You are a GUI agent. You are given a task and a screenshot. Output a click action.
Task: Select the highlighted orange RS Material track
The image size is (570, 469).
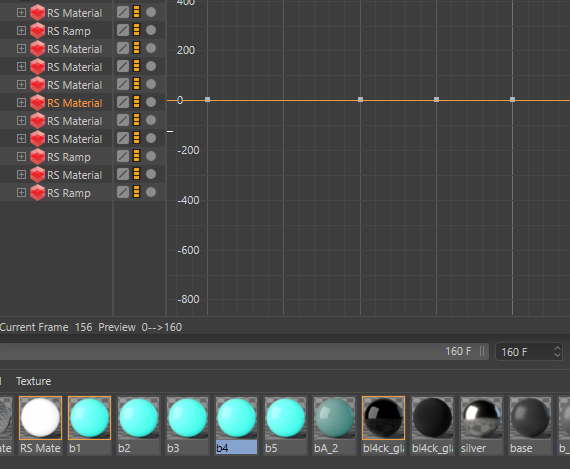(x=75, y=103)
